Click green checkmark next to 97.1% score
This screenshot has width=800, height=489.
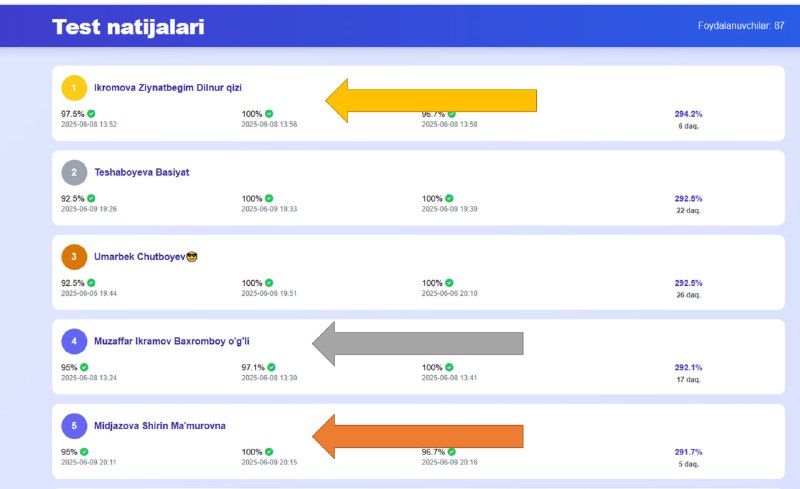tap(271, 367)
